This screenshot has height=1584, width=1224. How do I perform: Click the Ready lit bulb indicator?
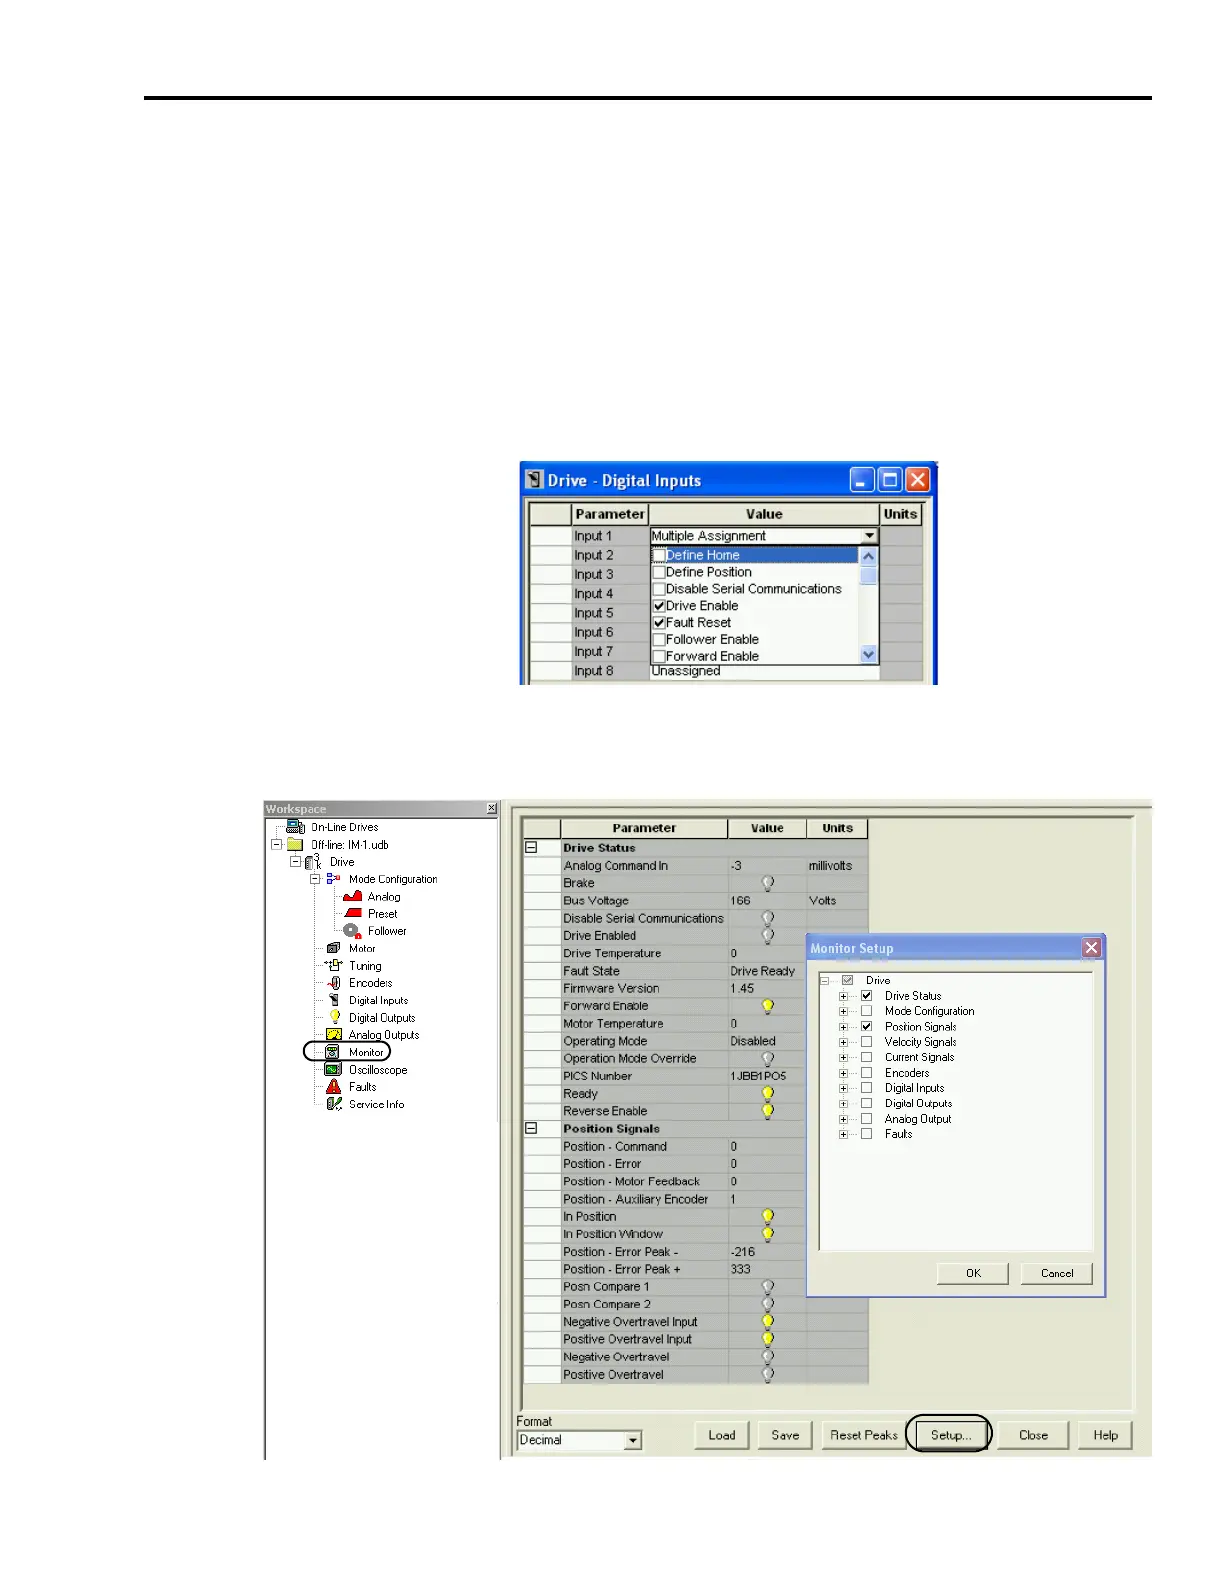(768, 1094)
